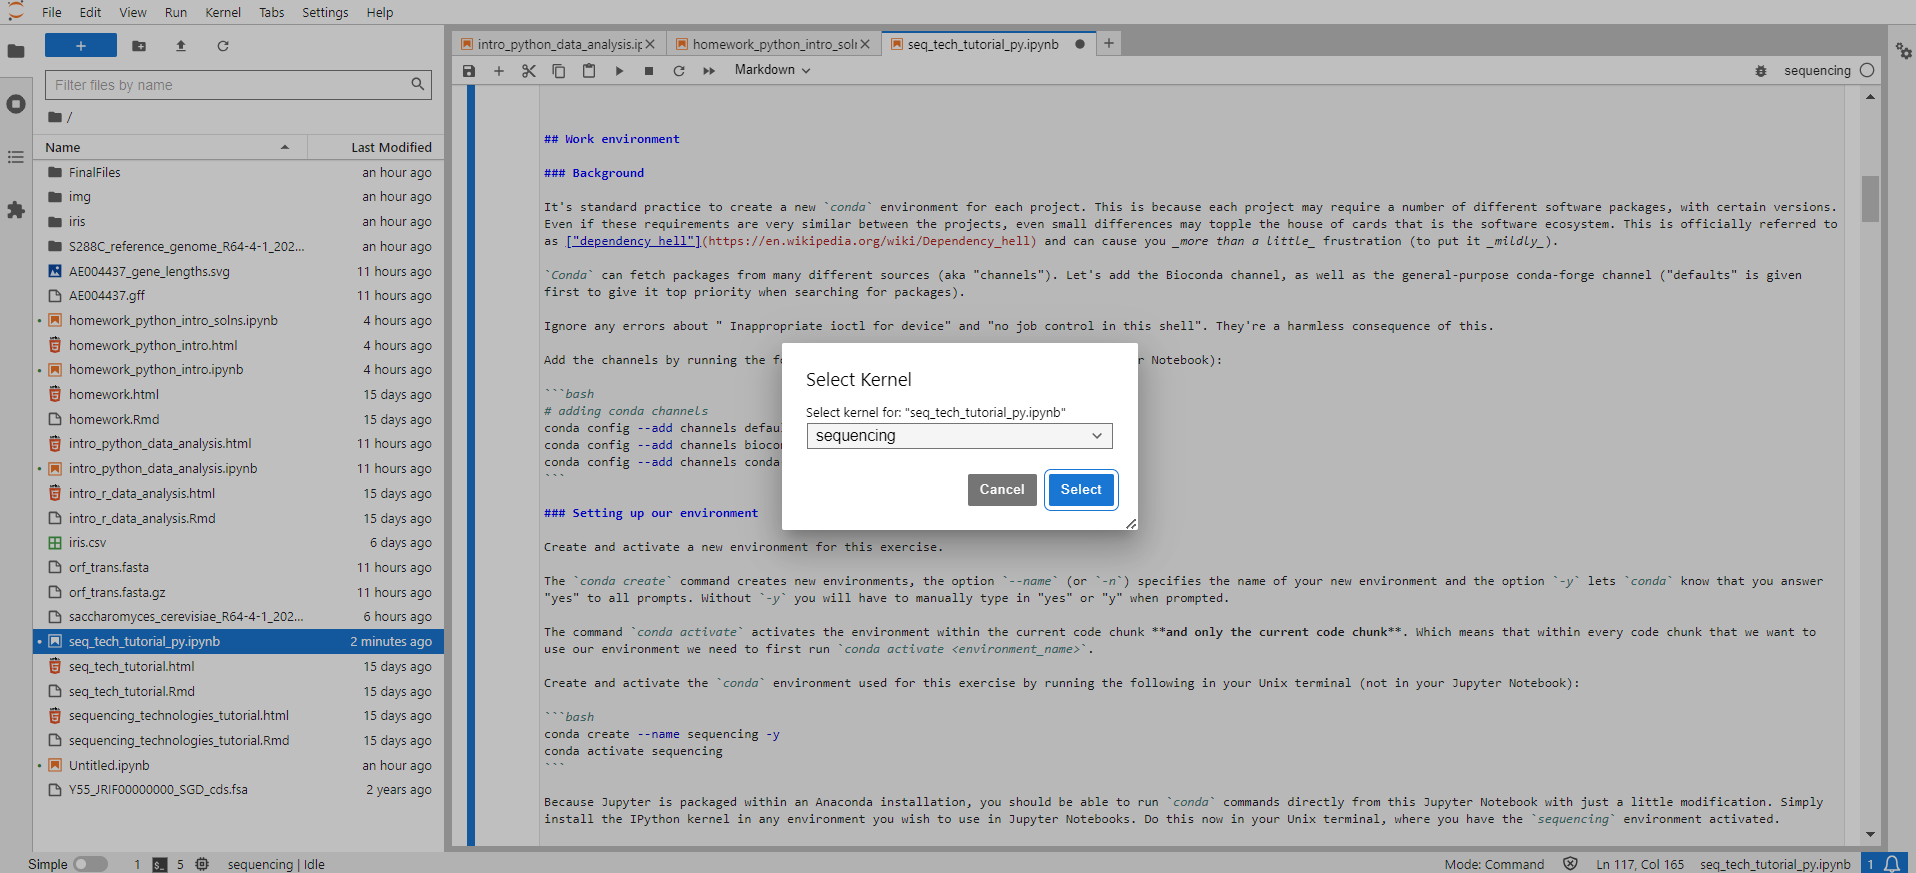Screen dimensions: 1916x873
Task: Select the orf_trans.fasta.gz file
Action: coord(238,593)
